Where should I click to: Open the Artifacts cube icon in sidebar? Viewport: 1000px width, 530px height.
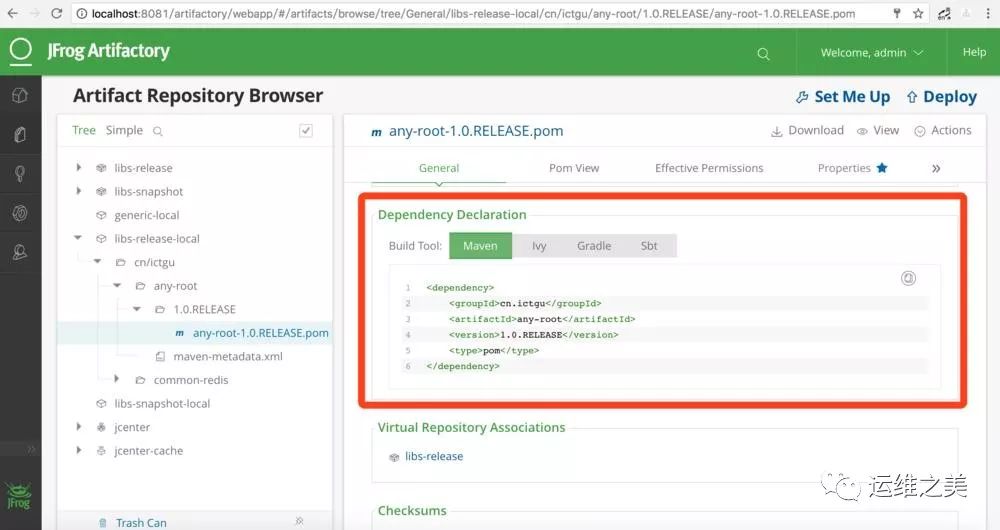[x=20, y=96]
